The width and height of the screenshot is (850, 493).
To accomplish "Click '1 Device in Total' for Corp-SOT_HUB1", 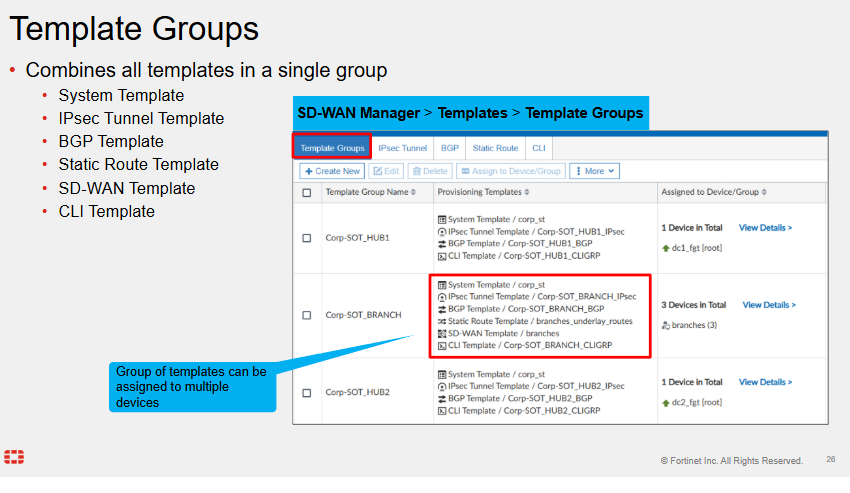I will [x=692, y=228].
